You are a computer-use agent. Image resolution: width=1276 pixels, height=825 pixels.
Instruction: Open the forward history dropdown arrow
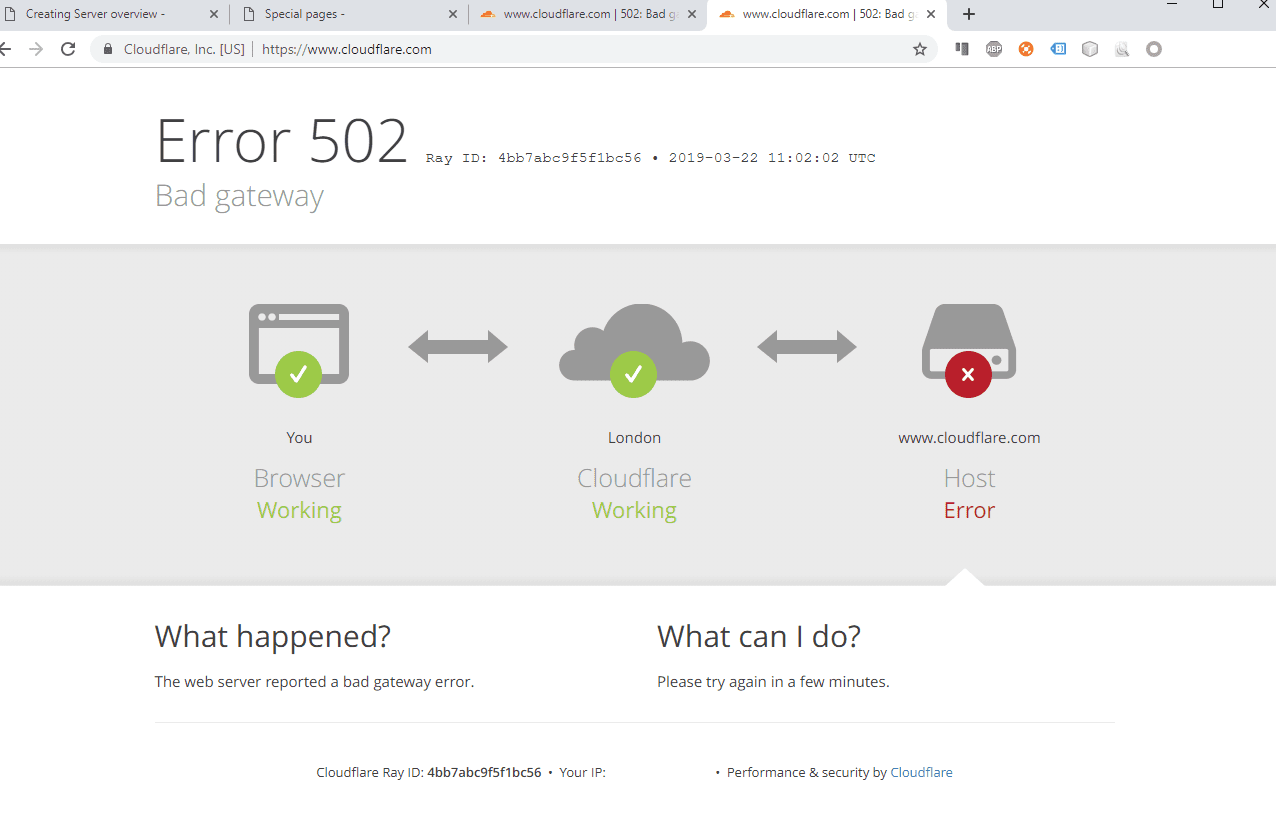point(37,48)
